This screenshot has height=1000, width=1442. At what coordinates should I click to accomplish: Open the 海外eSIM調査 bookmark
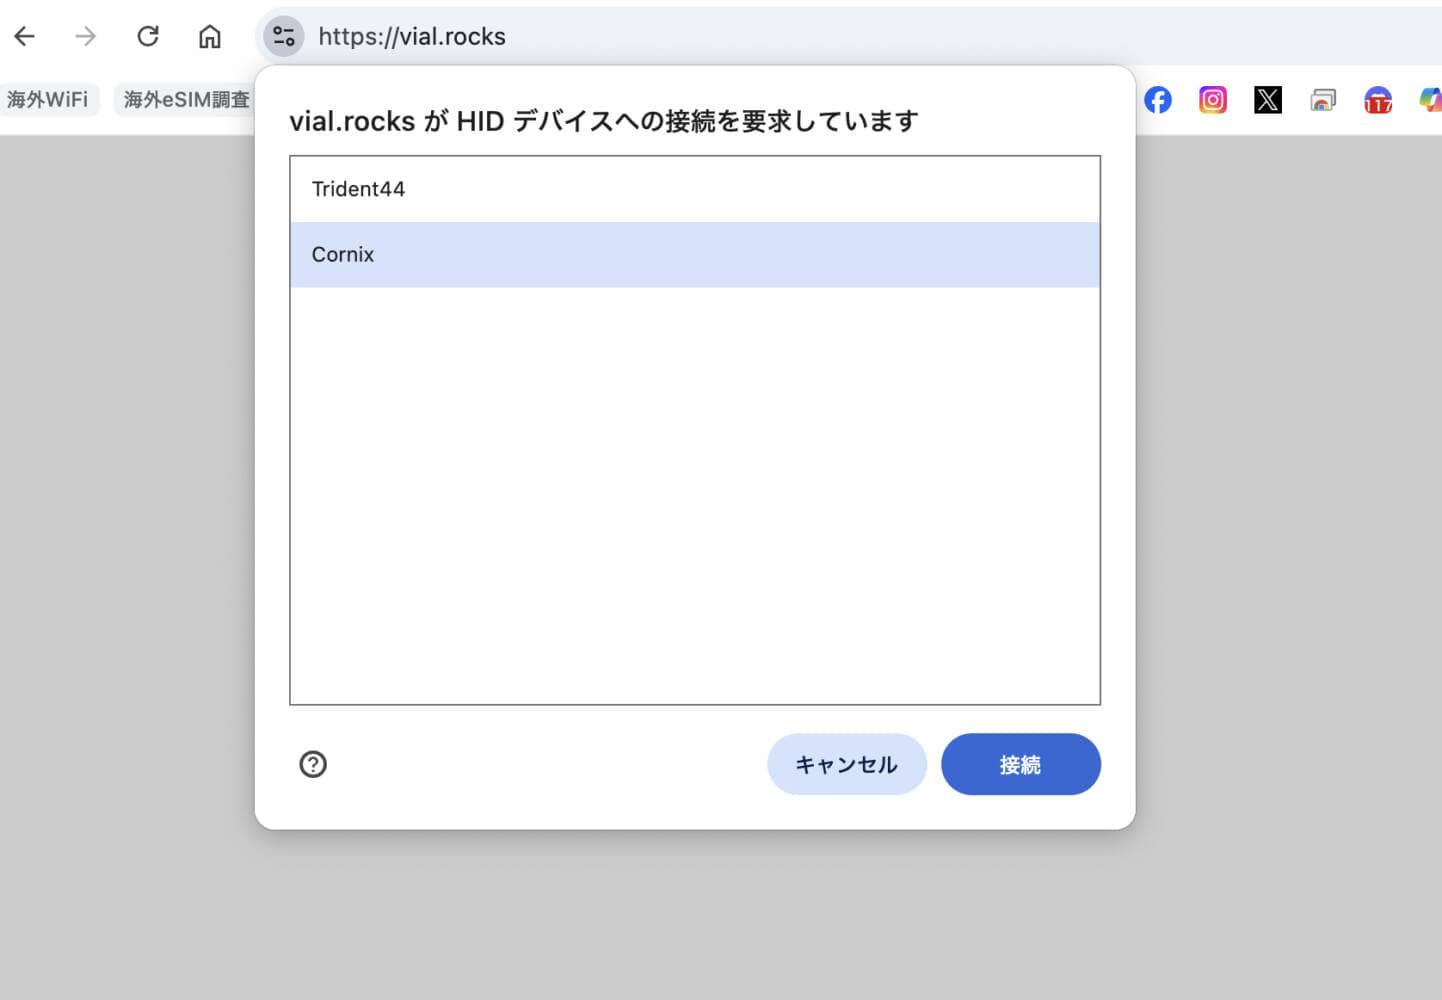click(x=184, y=99)
